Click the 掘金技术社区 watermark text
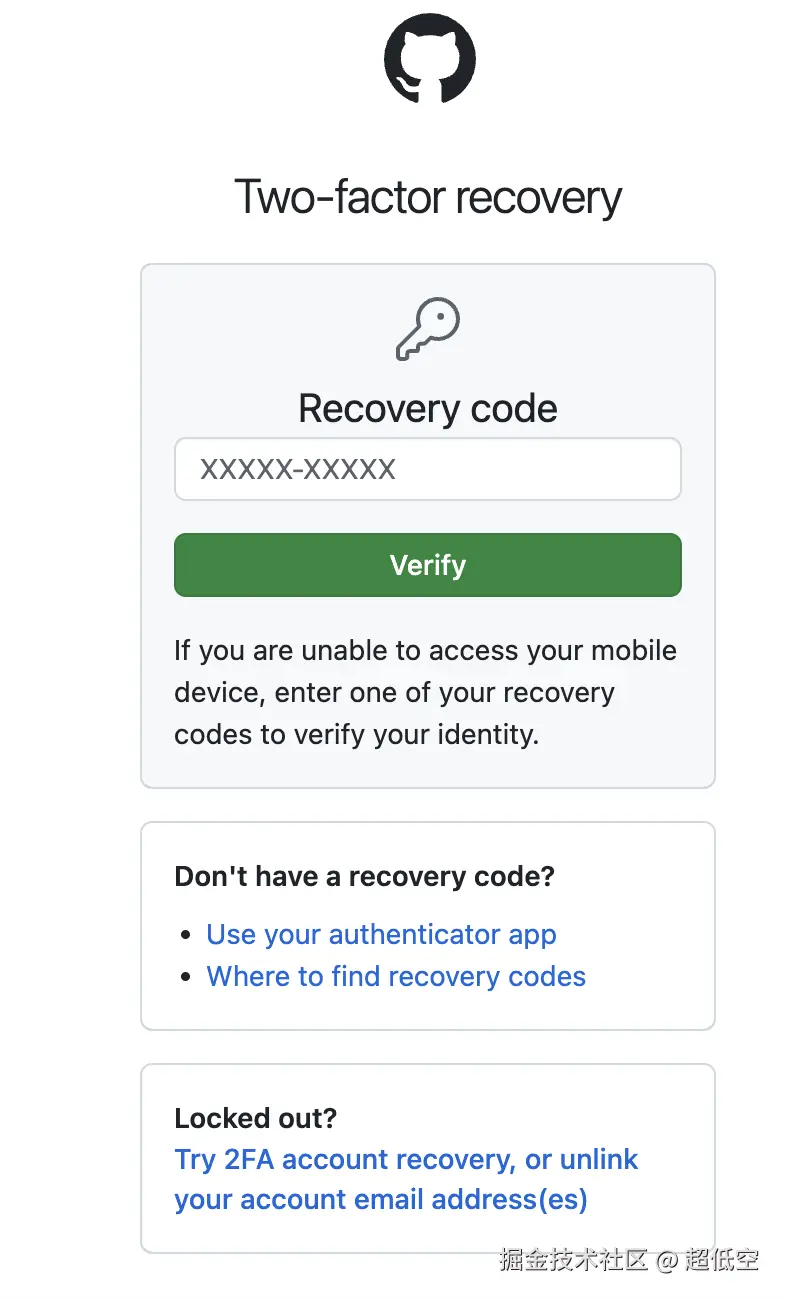 click(573, 1259)
